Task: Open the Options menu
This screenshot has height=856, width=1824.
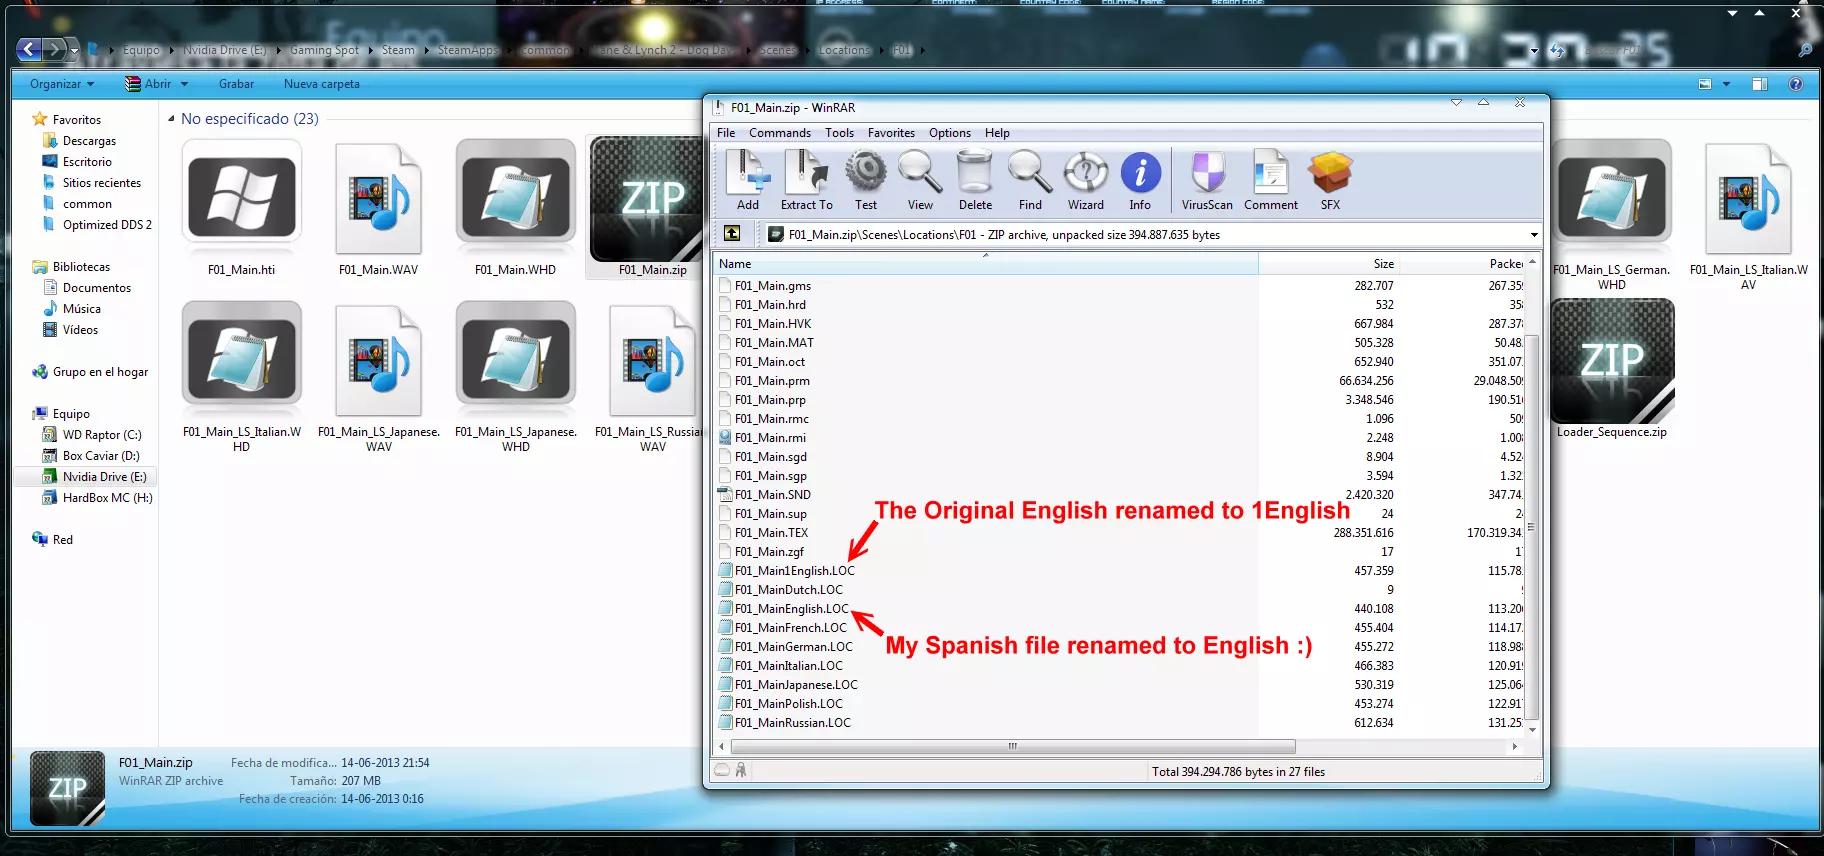Action: coord(950,133)
